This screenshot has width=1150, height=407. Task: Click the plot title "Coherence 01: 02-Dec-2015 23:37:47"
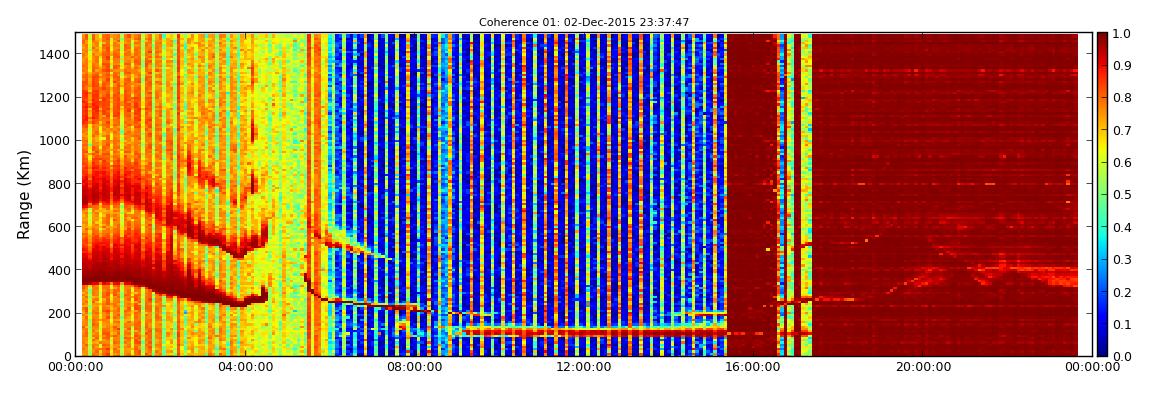point(584,23)
